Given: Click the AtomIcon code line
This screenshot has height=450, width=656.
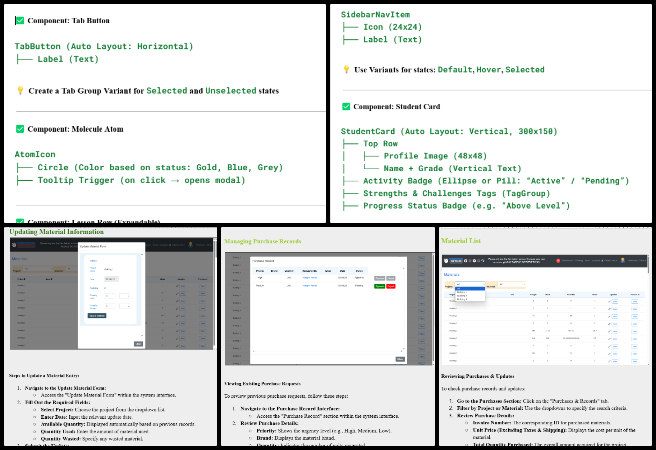Looking at the screenshot, I should [x=35, y=154].
